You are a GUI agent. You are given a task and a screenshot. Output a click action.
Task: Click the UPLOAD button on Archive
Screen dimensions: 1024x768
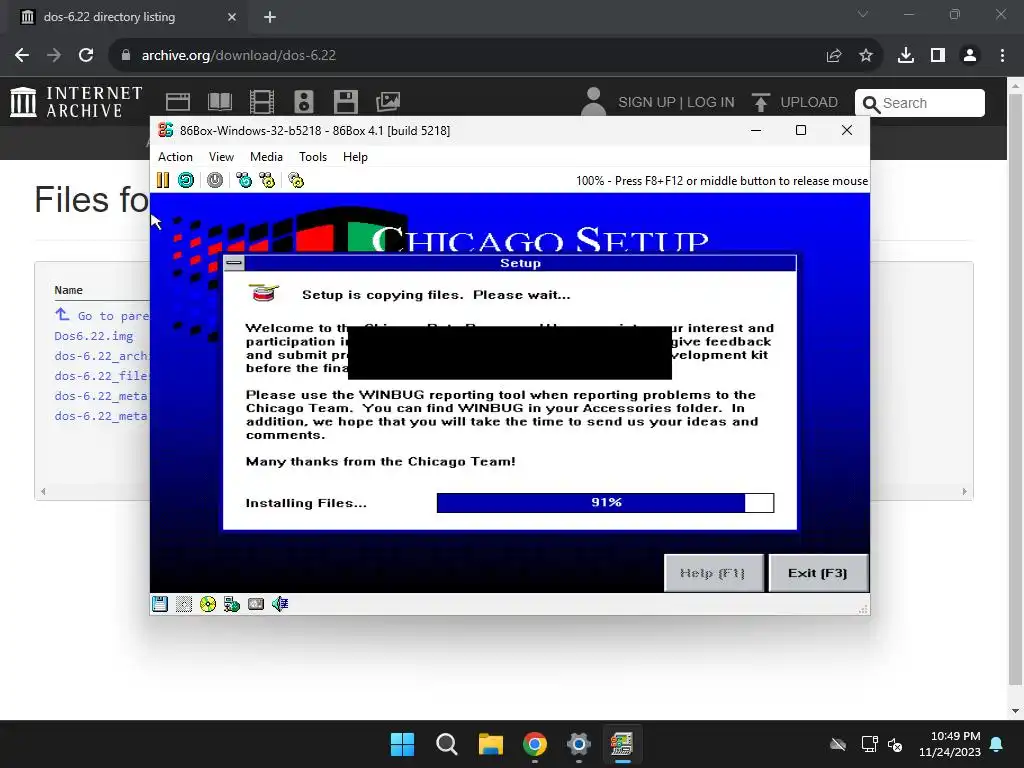coord(795,103)
